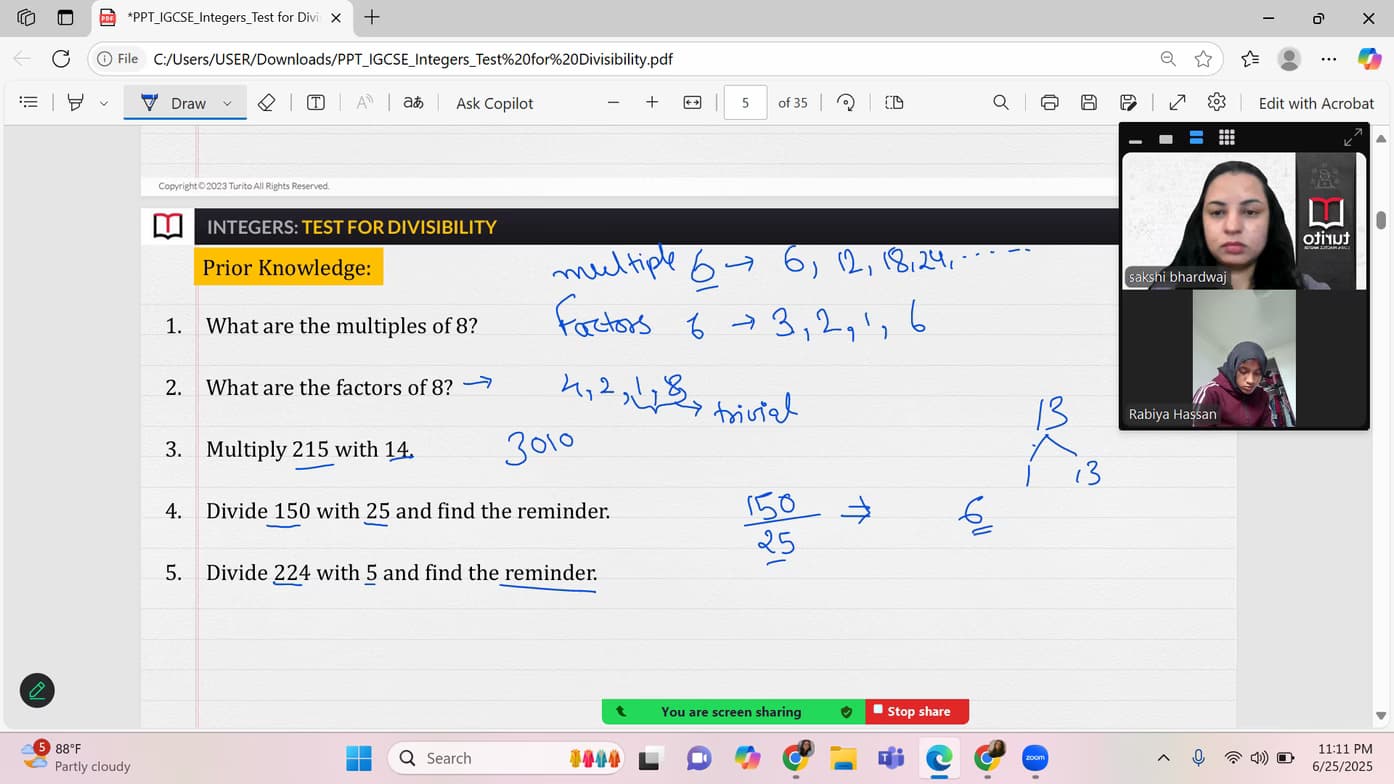Image resolution: width=1394 pixels, height=784 pixels.
Task: Click the Rotate page icon
Action: [845, 102]
